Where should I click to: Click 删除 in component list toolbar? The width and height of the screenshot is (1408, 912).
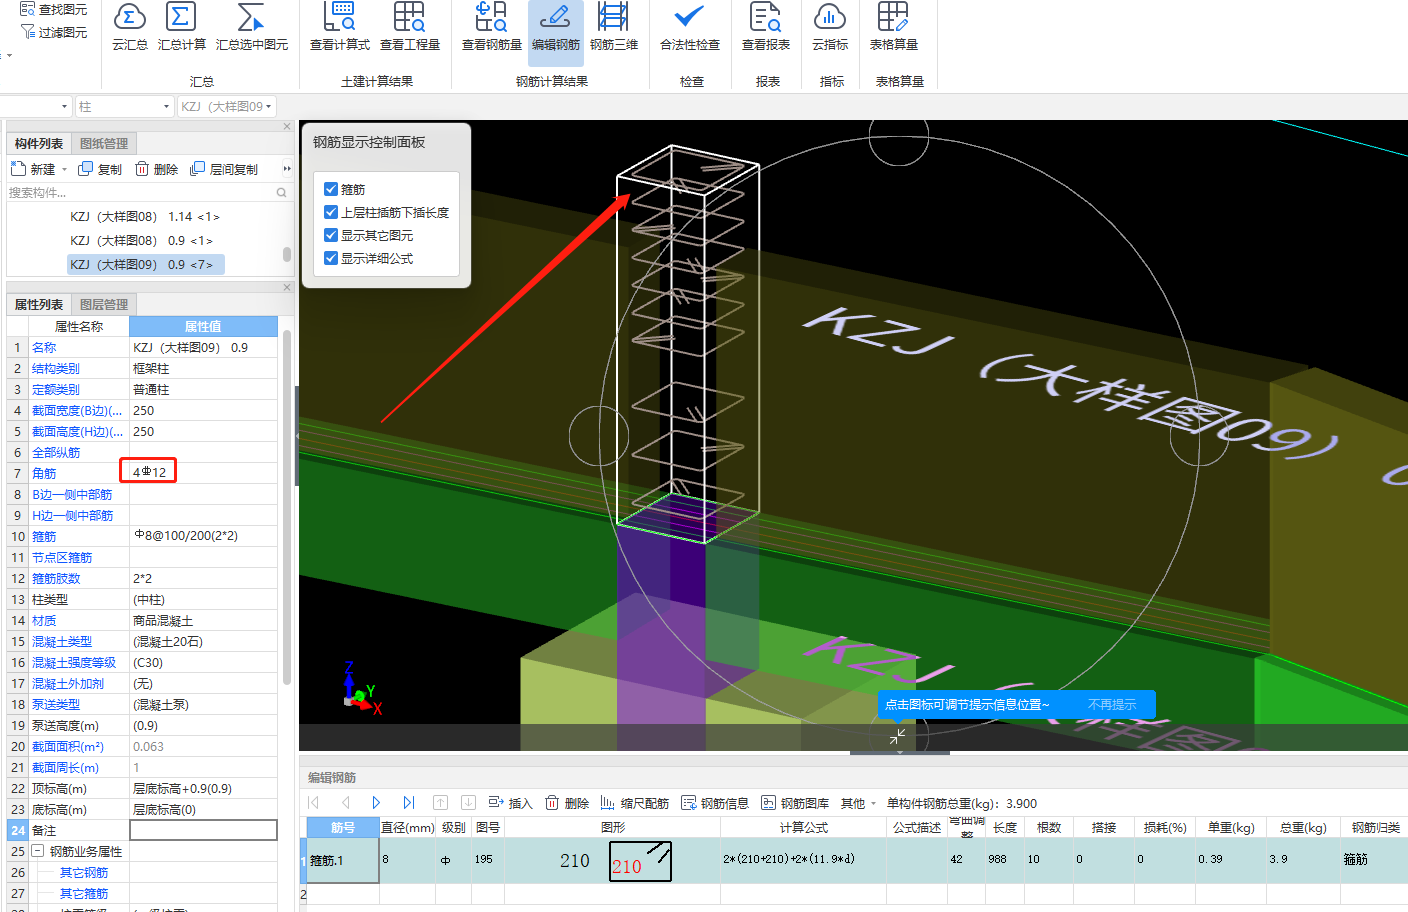[x=156, y=169]
